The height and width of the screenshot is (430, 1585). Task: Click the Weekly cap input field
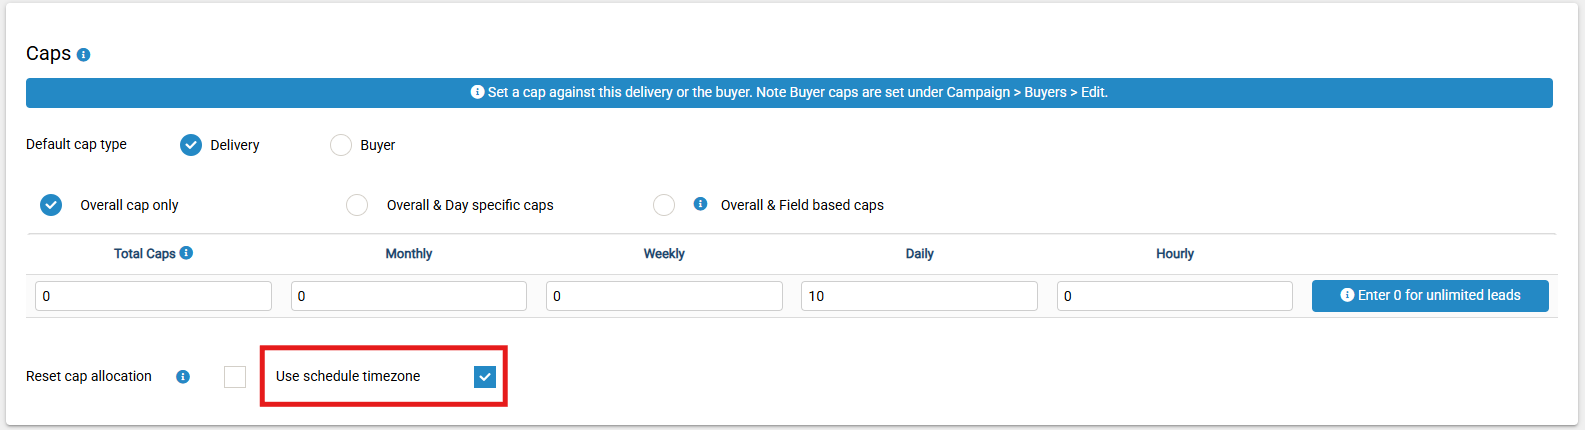(664, 296)
